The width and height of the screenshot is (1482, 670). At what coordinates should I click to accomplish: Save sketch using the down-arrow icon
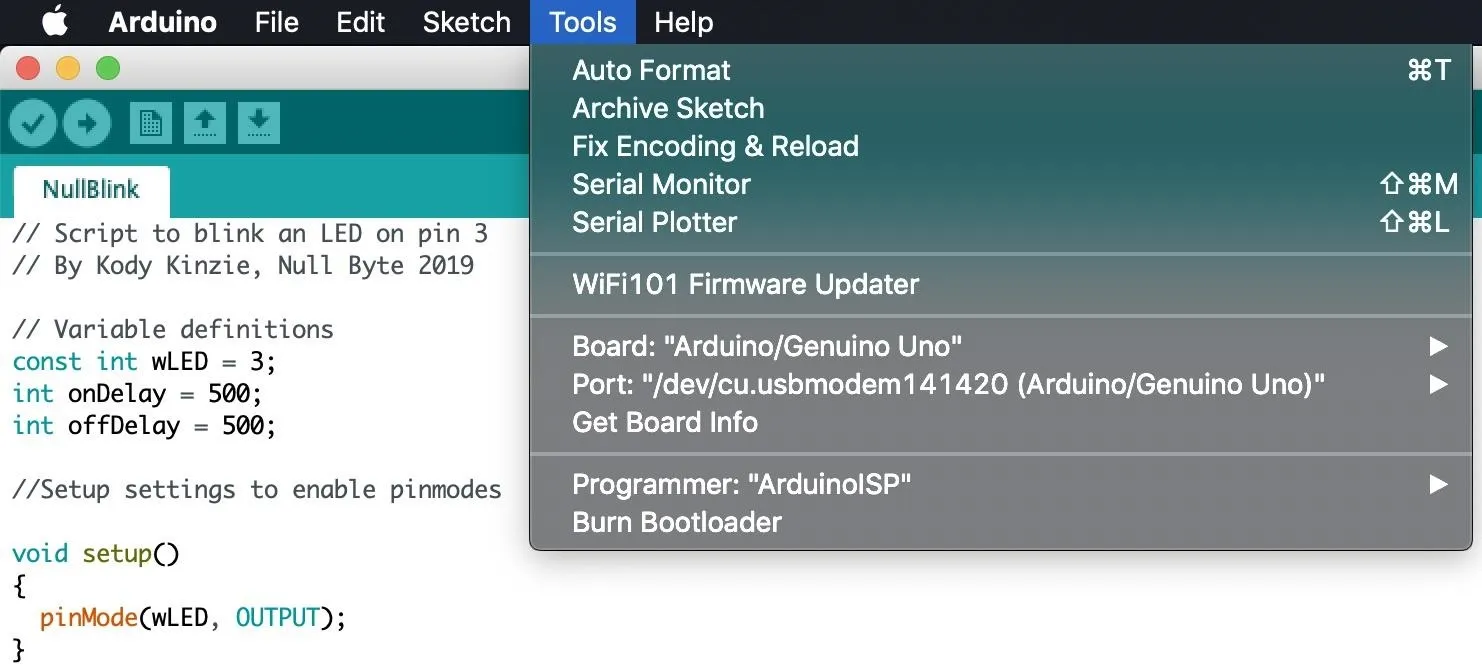pos(258,123)
